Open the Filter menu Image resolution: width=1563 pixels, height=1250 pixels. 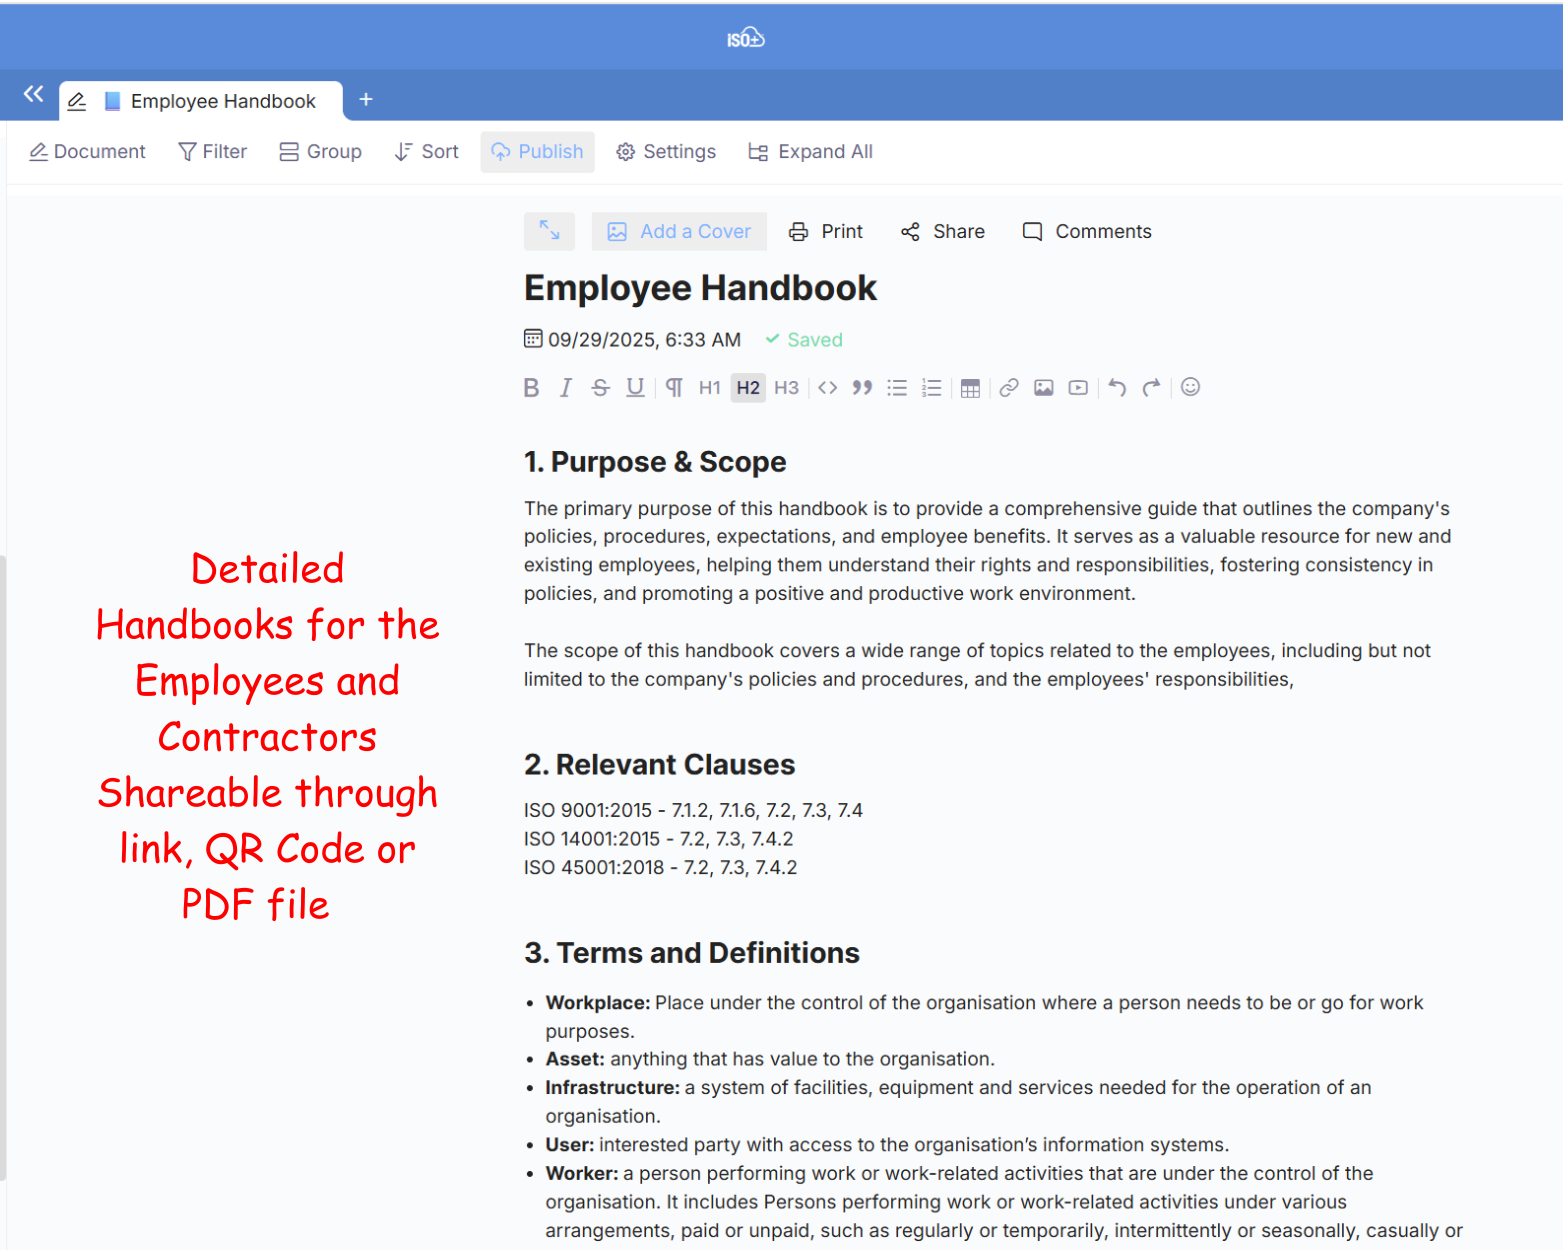coord(213,152)
